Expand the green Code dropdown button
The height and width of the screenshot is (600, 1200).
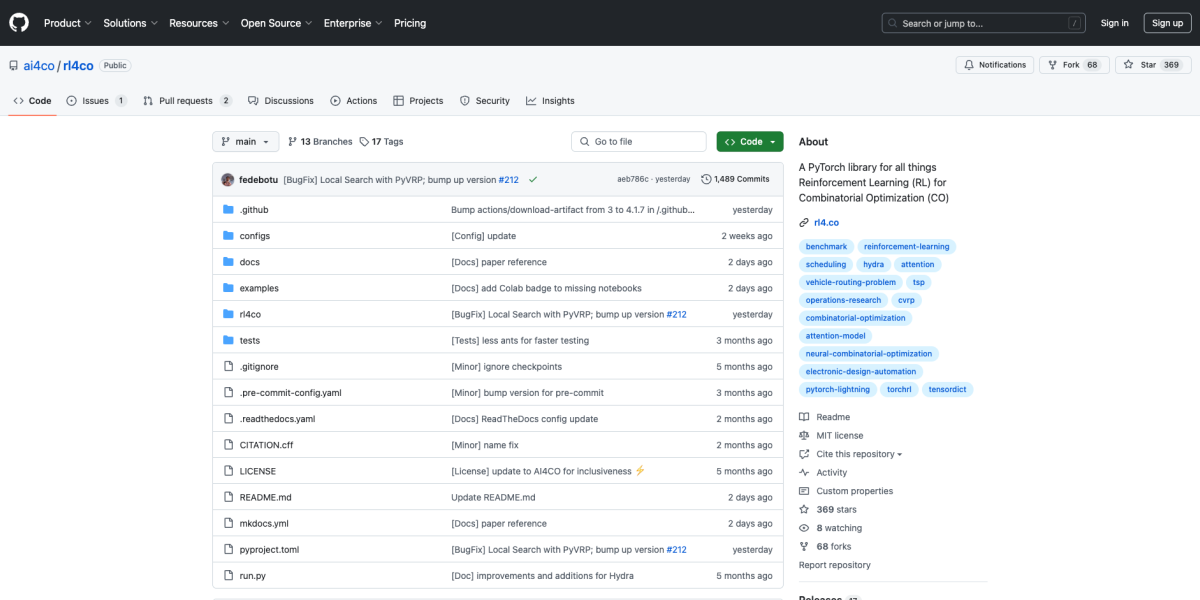[x=749, y=142]
